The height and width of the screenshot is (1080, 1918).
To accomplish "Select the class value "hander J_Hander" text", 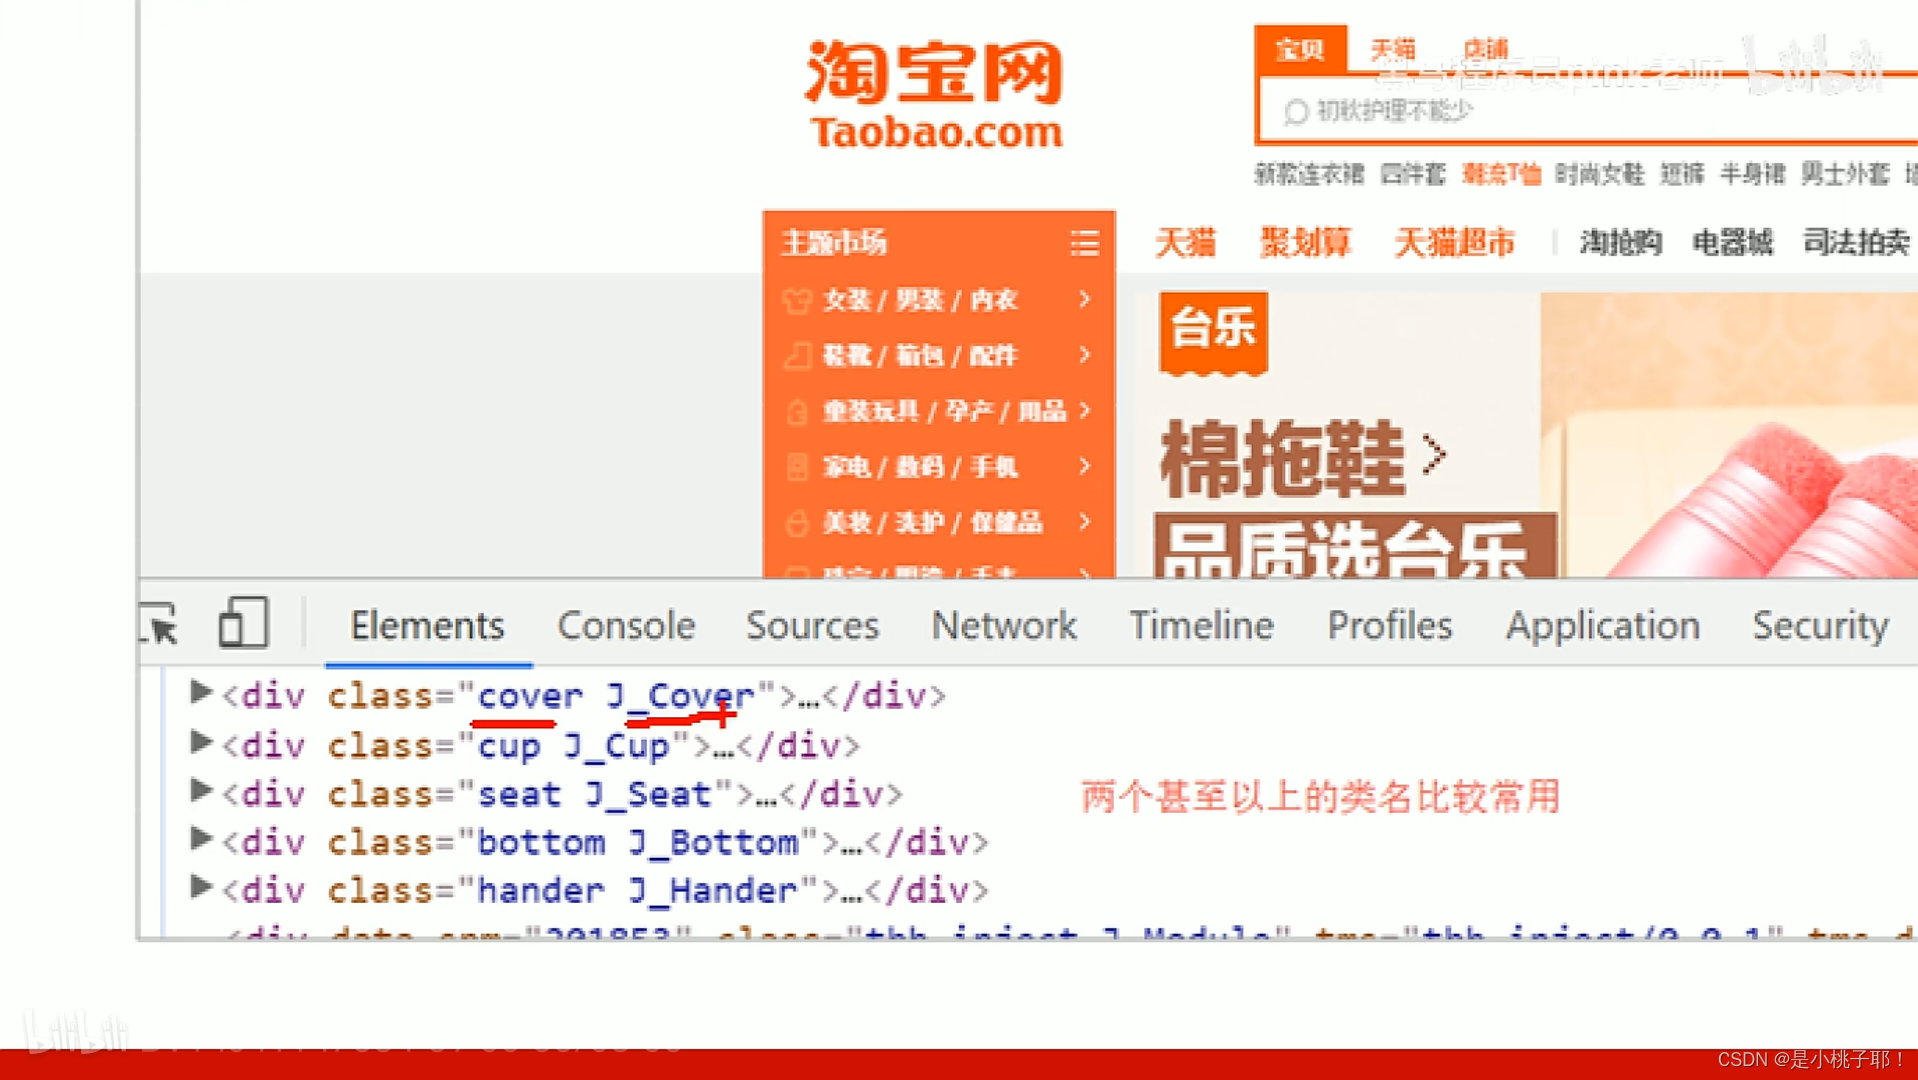I will (637, 890).
